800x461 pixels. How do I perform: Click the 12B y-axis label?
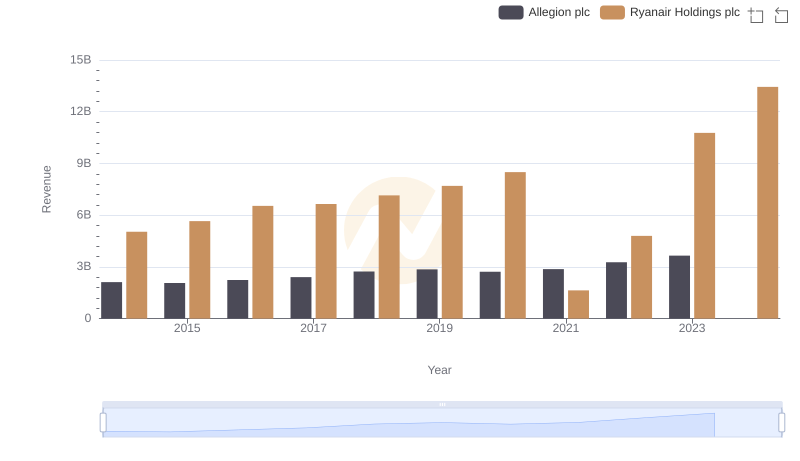coord(81,111)
